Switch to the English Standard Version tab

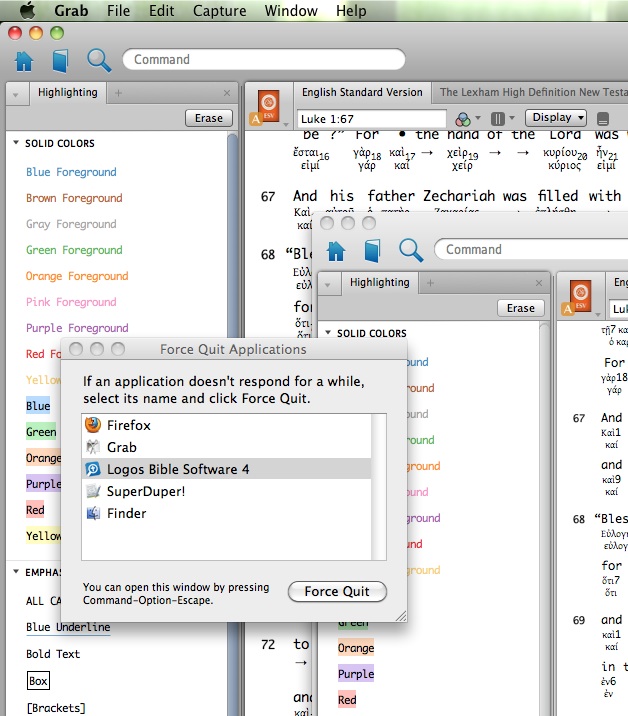[x=362, y=92]
